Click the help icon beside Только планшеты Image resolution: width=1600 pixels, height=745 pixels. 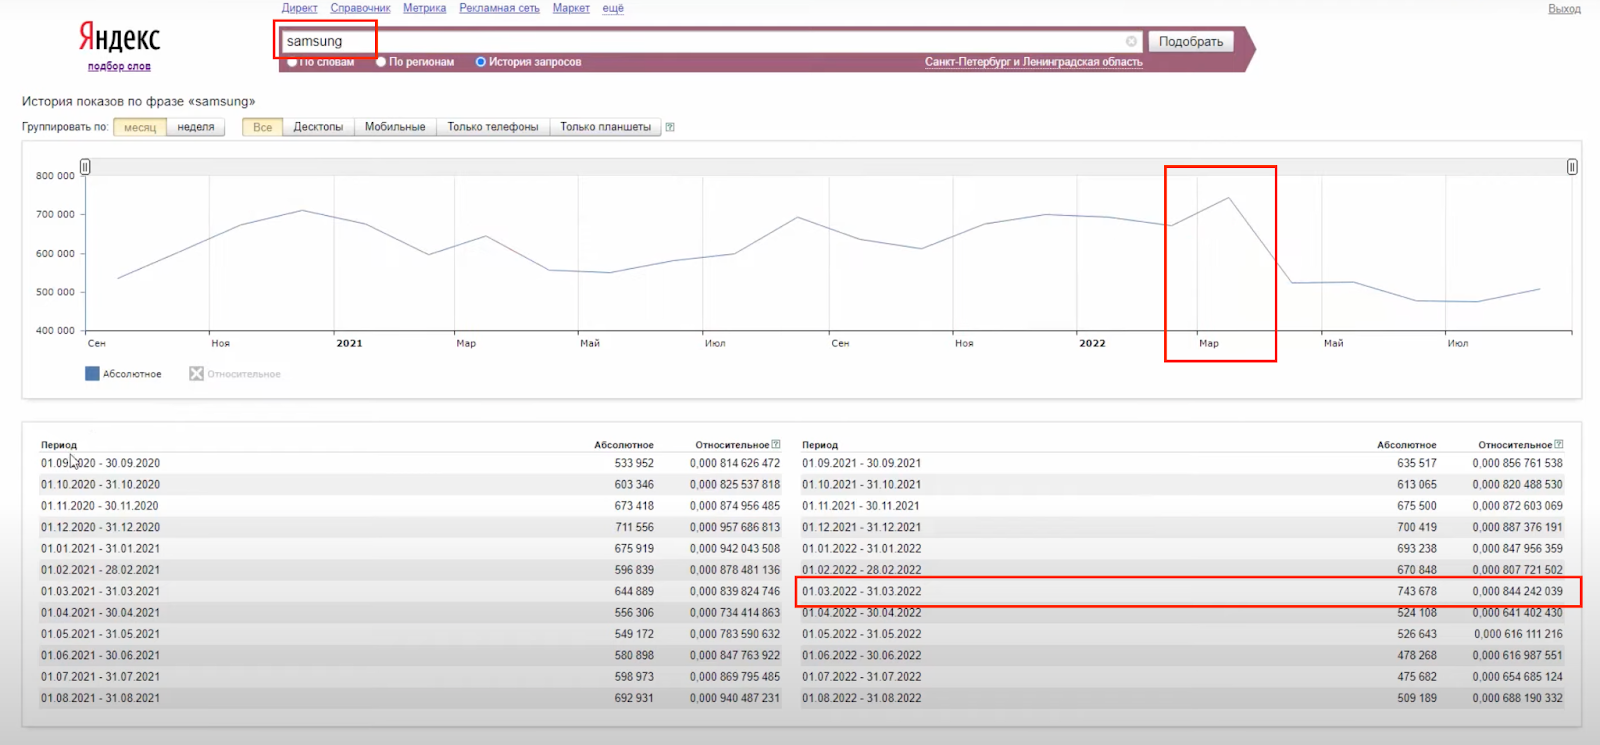point(670,127)
